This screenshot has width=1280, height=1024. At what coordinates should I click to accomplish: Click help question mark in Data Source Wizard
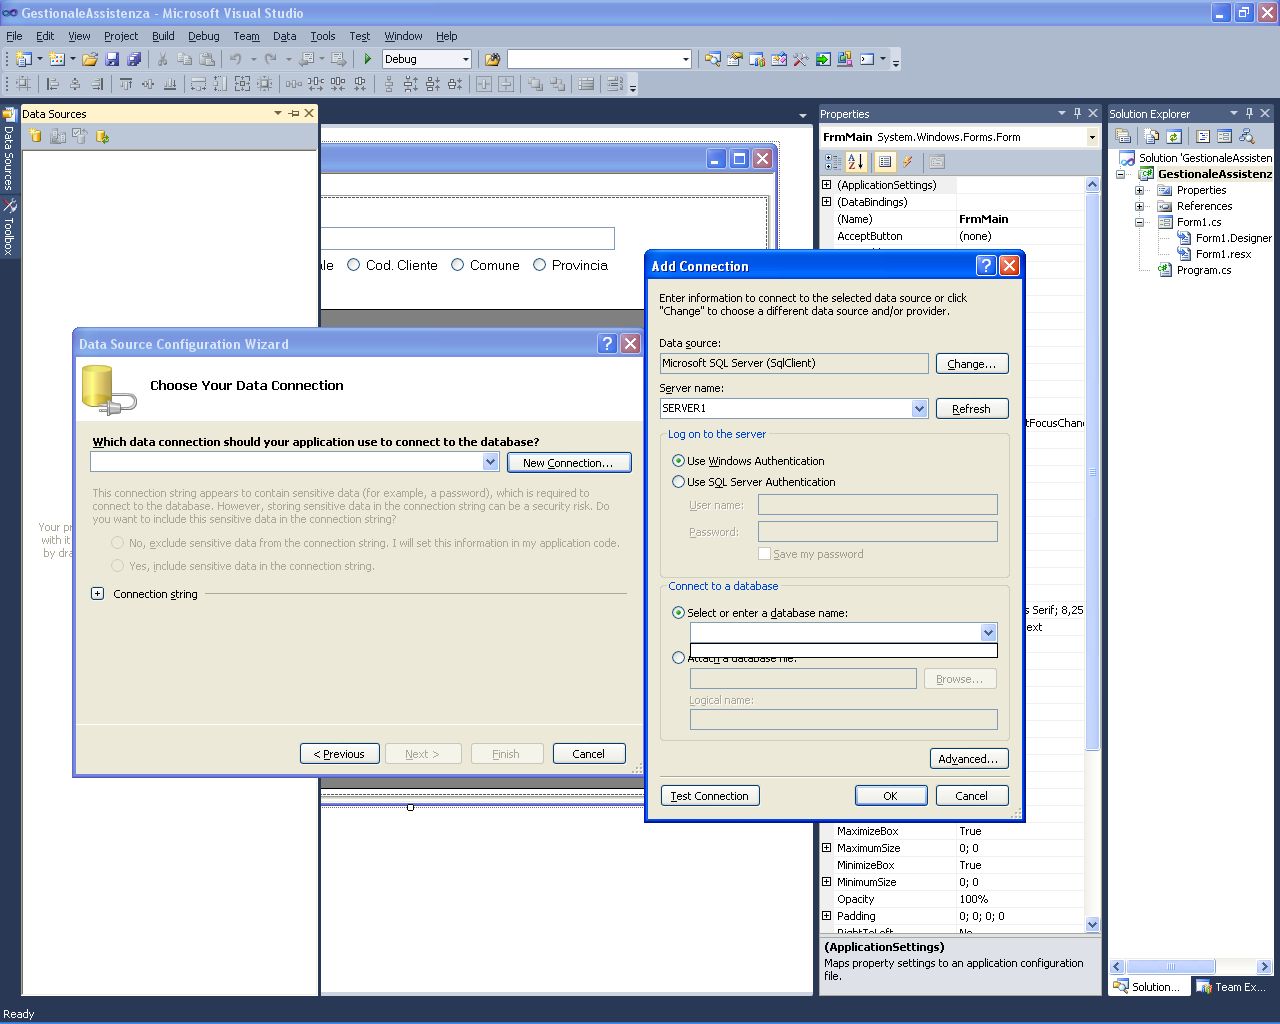click(607, 343)
